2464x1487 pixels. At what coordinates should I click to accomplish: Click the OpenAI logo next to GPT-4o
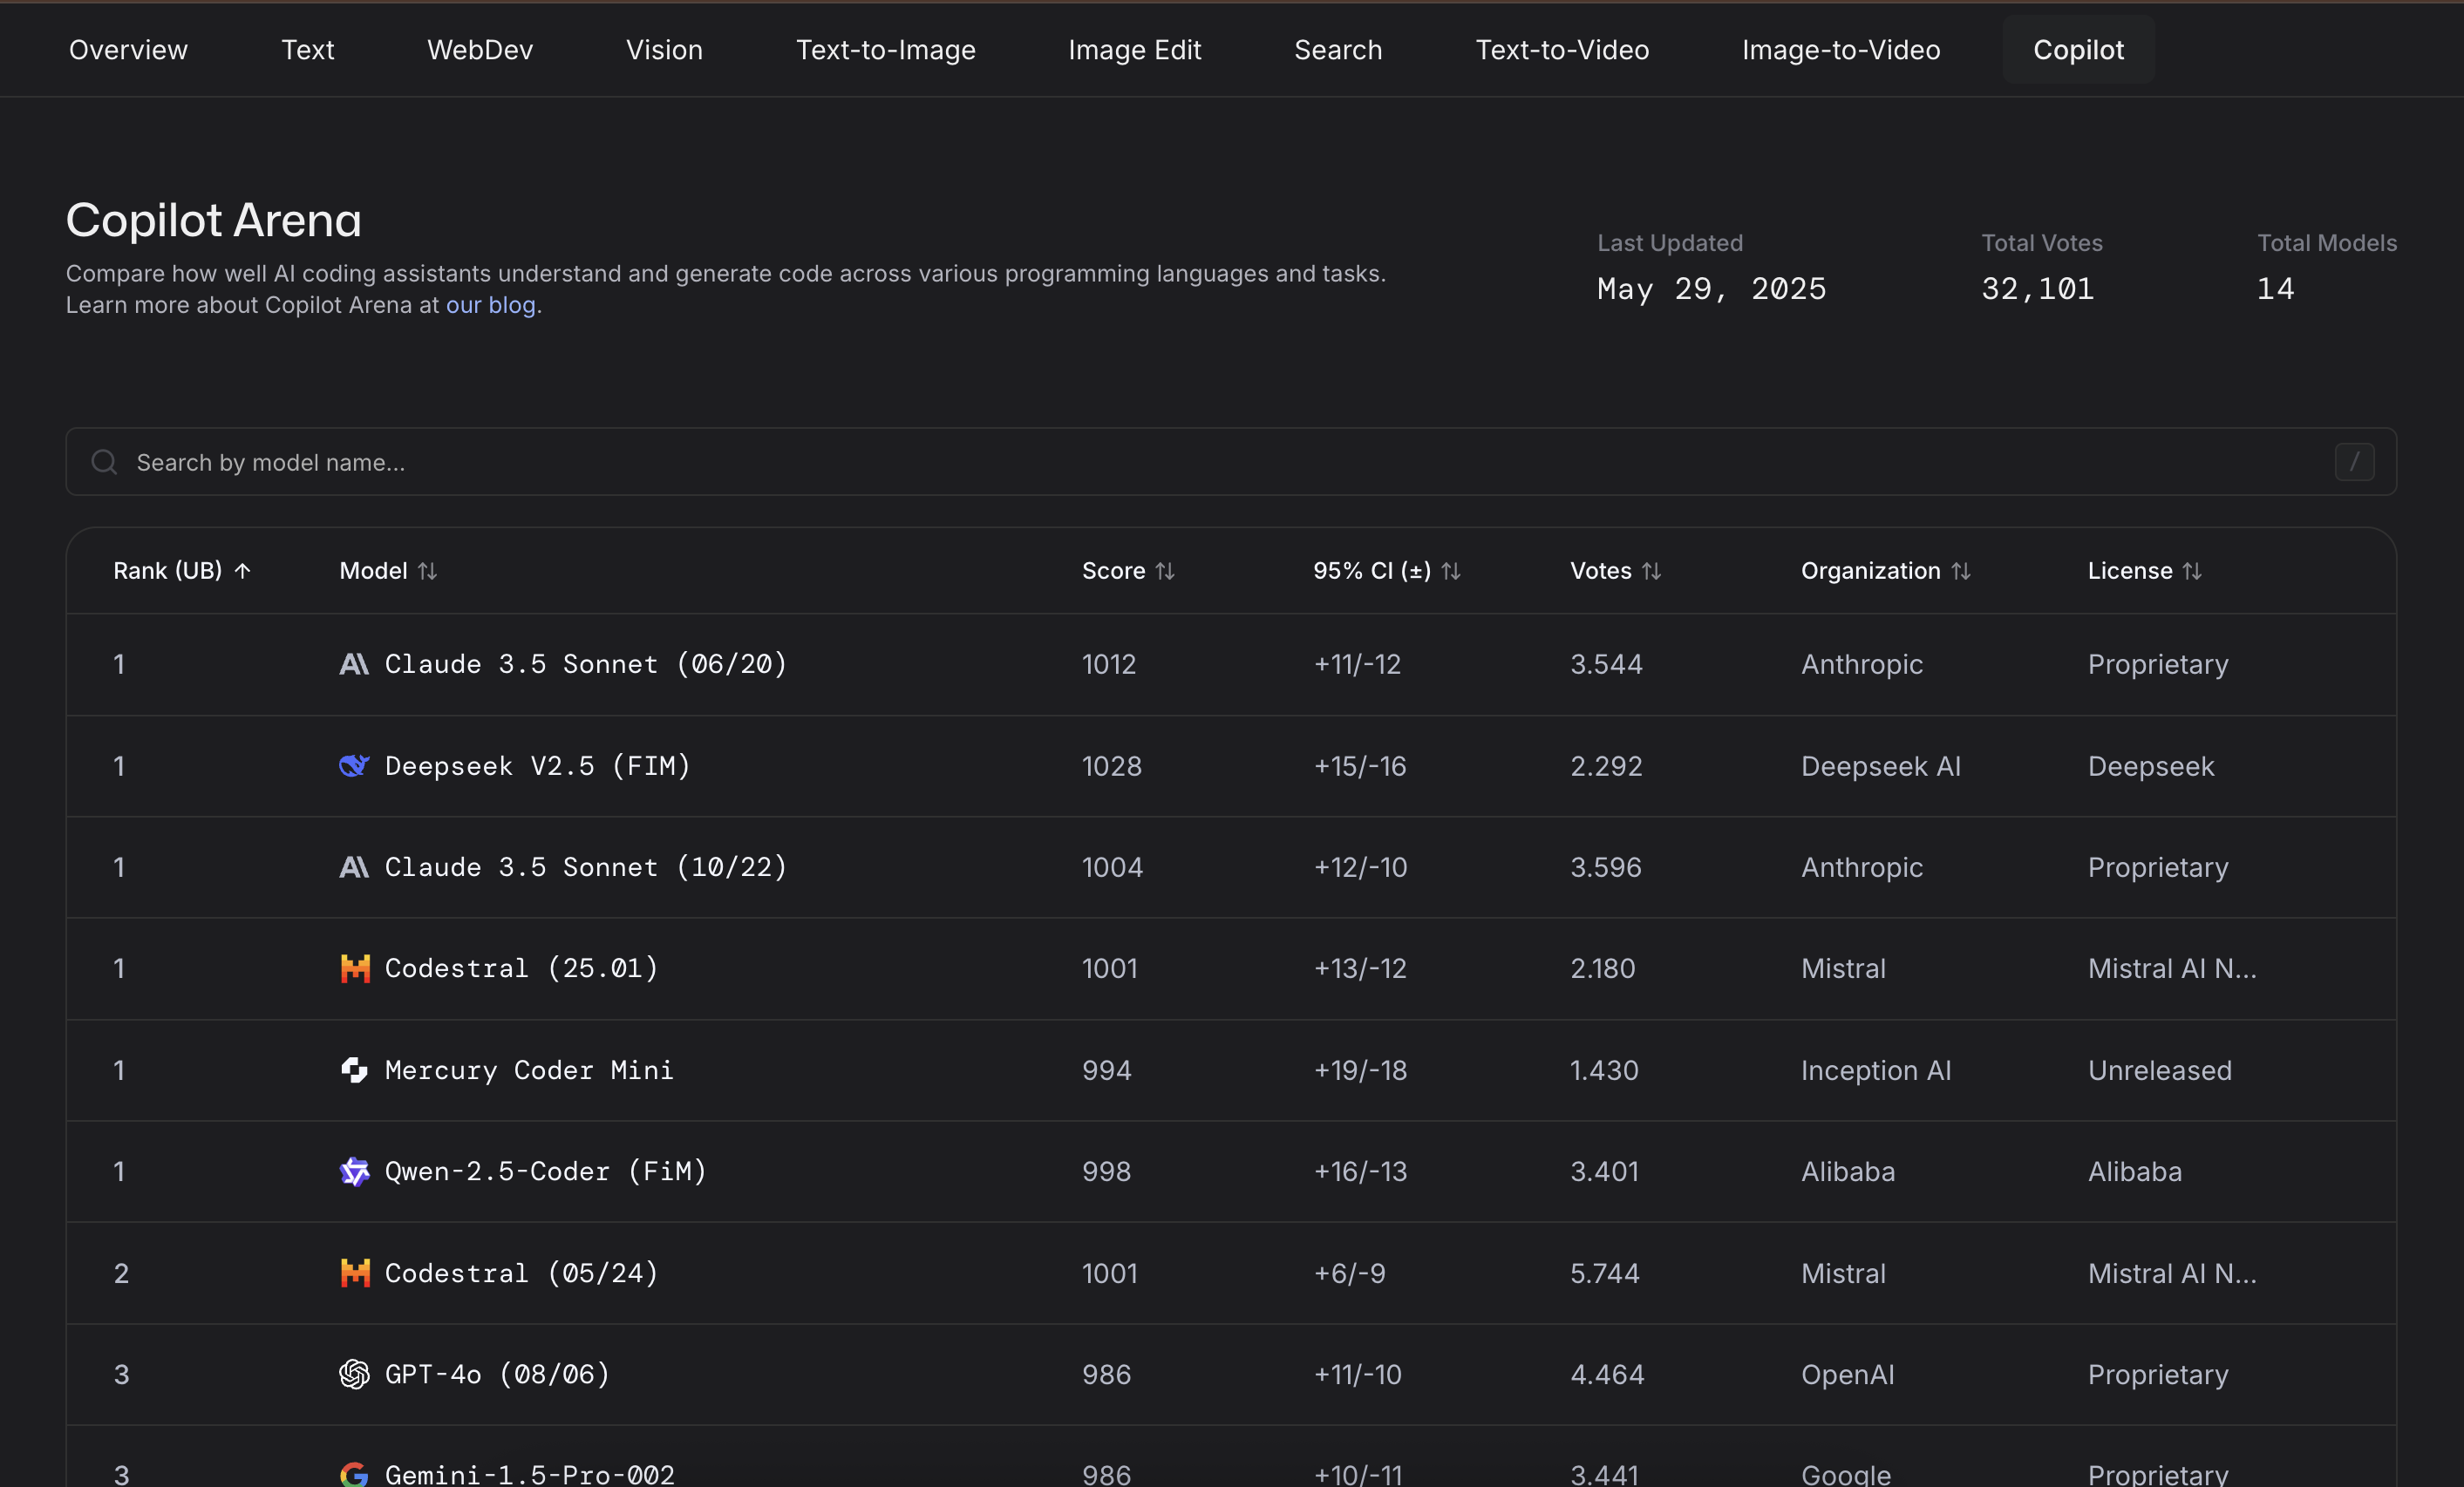click(x=354, y=1374)
